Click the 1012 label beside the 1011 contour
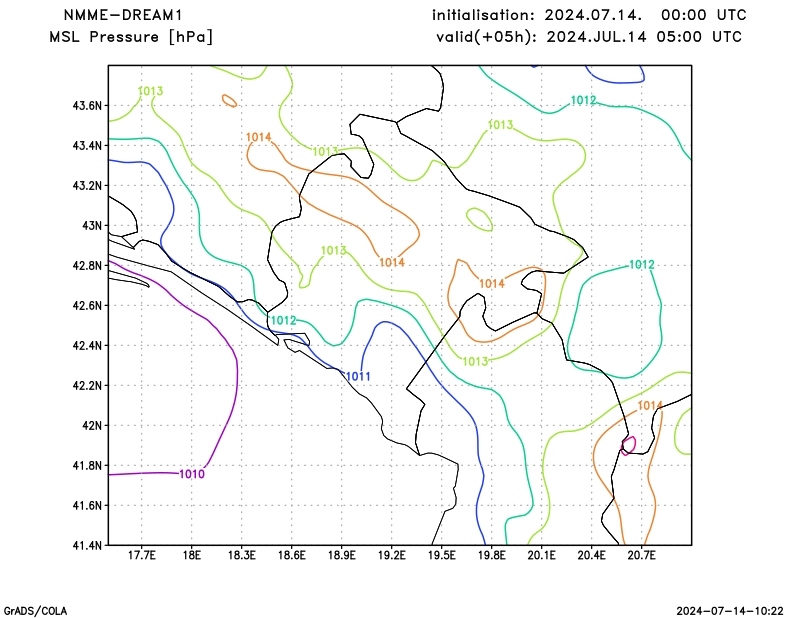This screenshot has height=618, width=800. tap(283, 320)
